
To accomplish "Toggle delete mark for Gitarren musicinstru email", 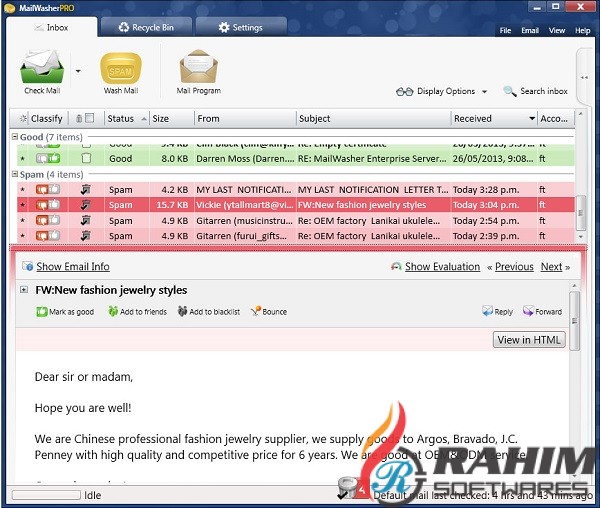I will pyautogui.click(x=86, y=220).
